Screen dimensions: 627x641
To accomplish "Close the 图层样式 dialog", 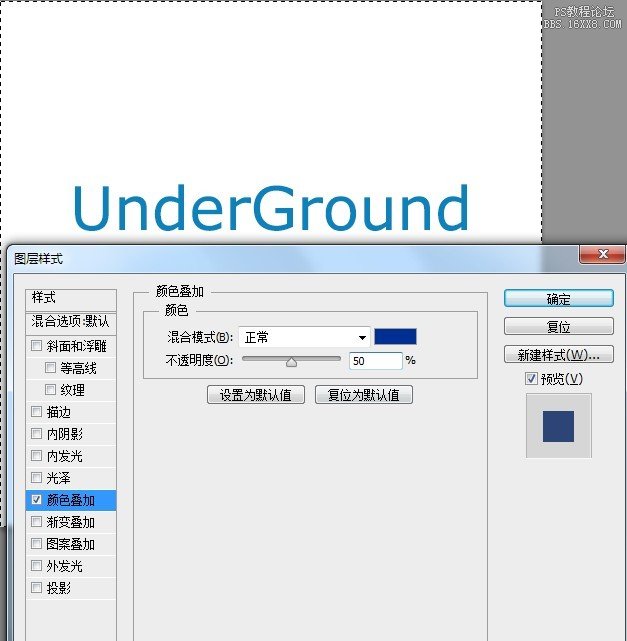I will (602, 254).
